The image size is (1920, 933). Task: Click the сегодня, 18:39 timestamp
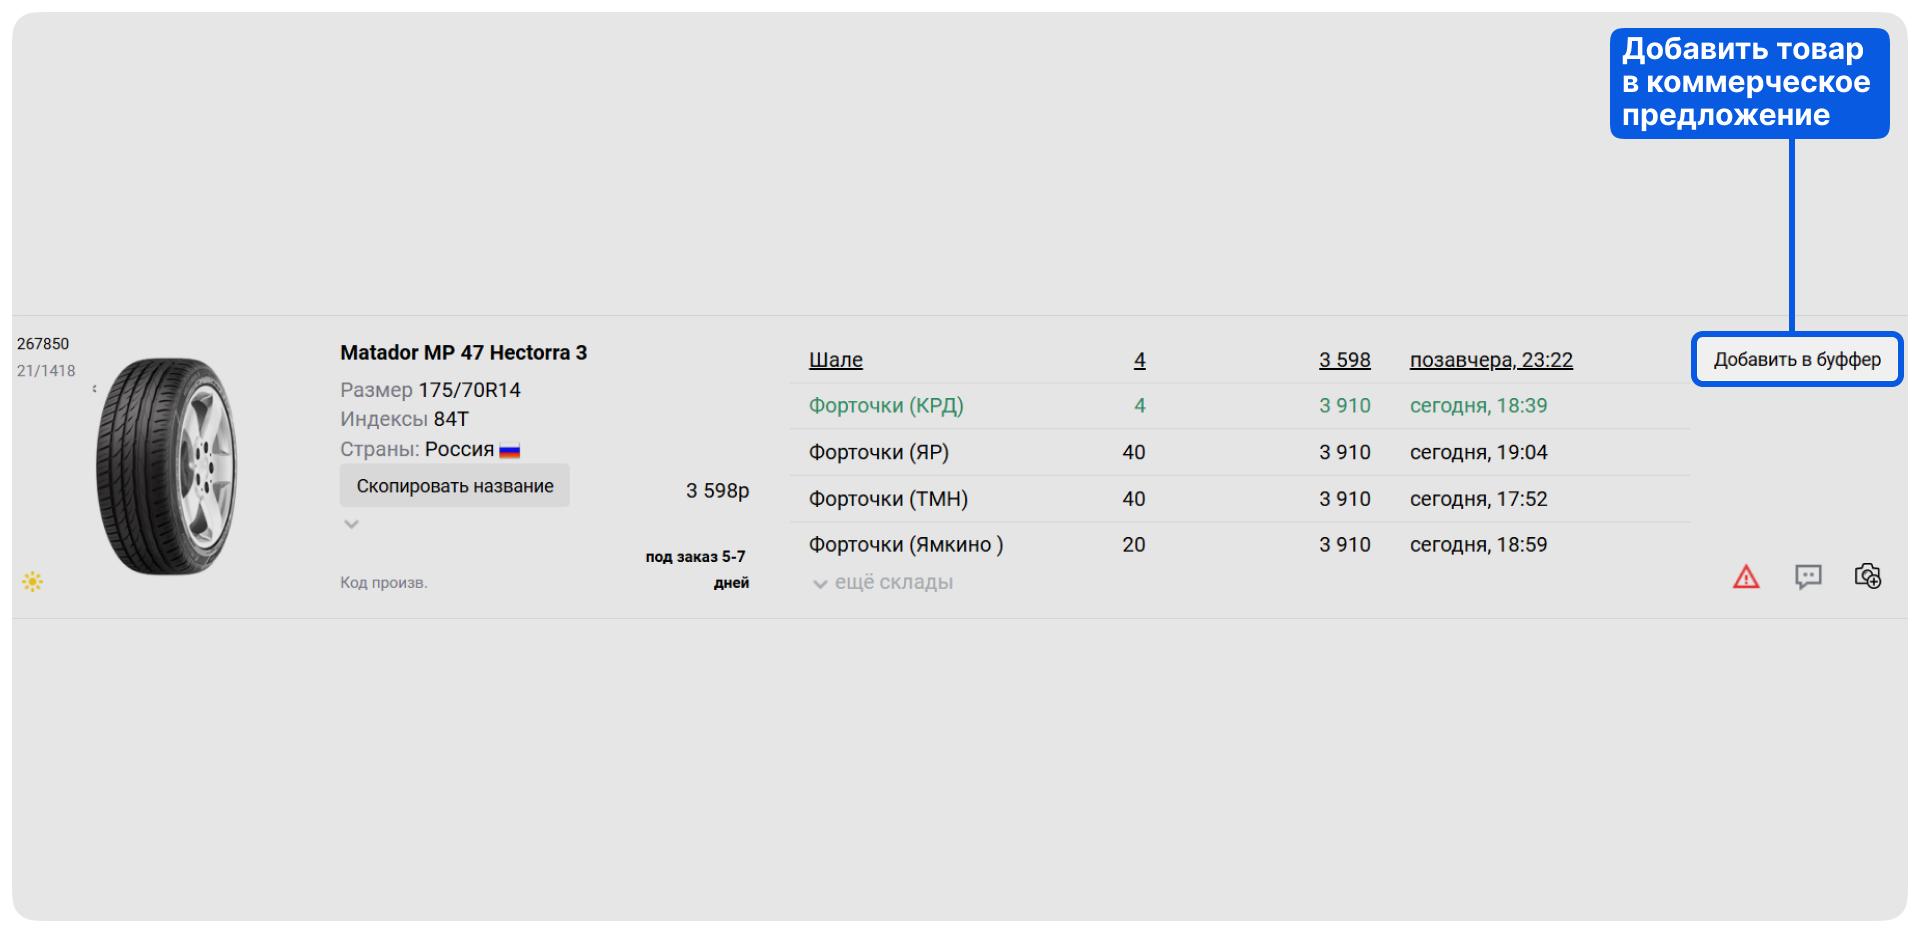coord(1479,406)
